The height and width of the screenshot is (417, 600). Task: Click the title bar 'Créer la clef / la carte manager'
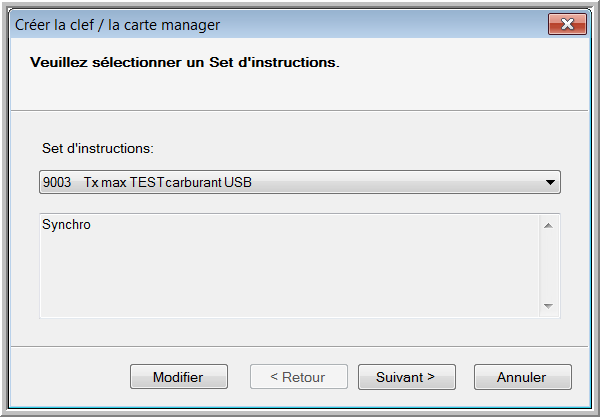pos(117,25)
